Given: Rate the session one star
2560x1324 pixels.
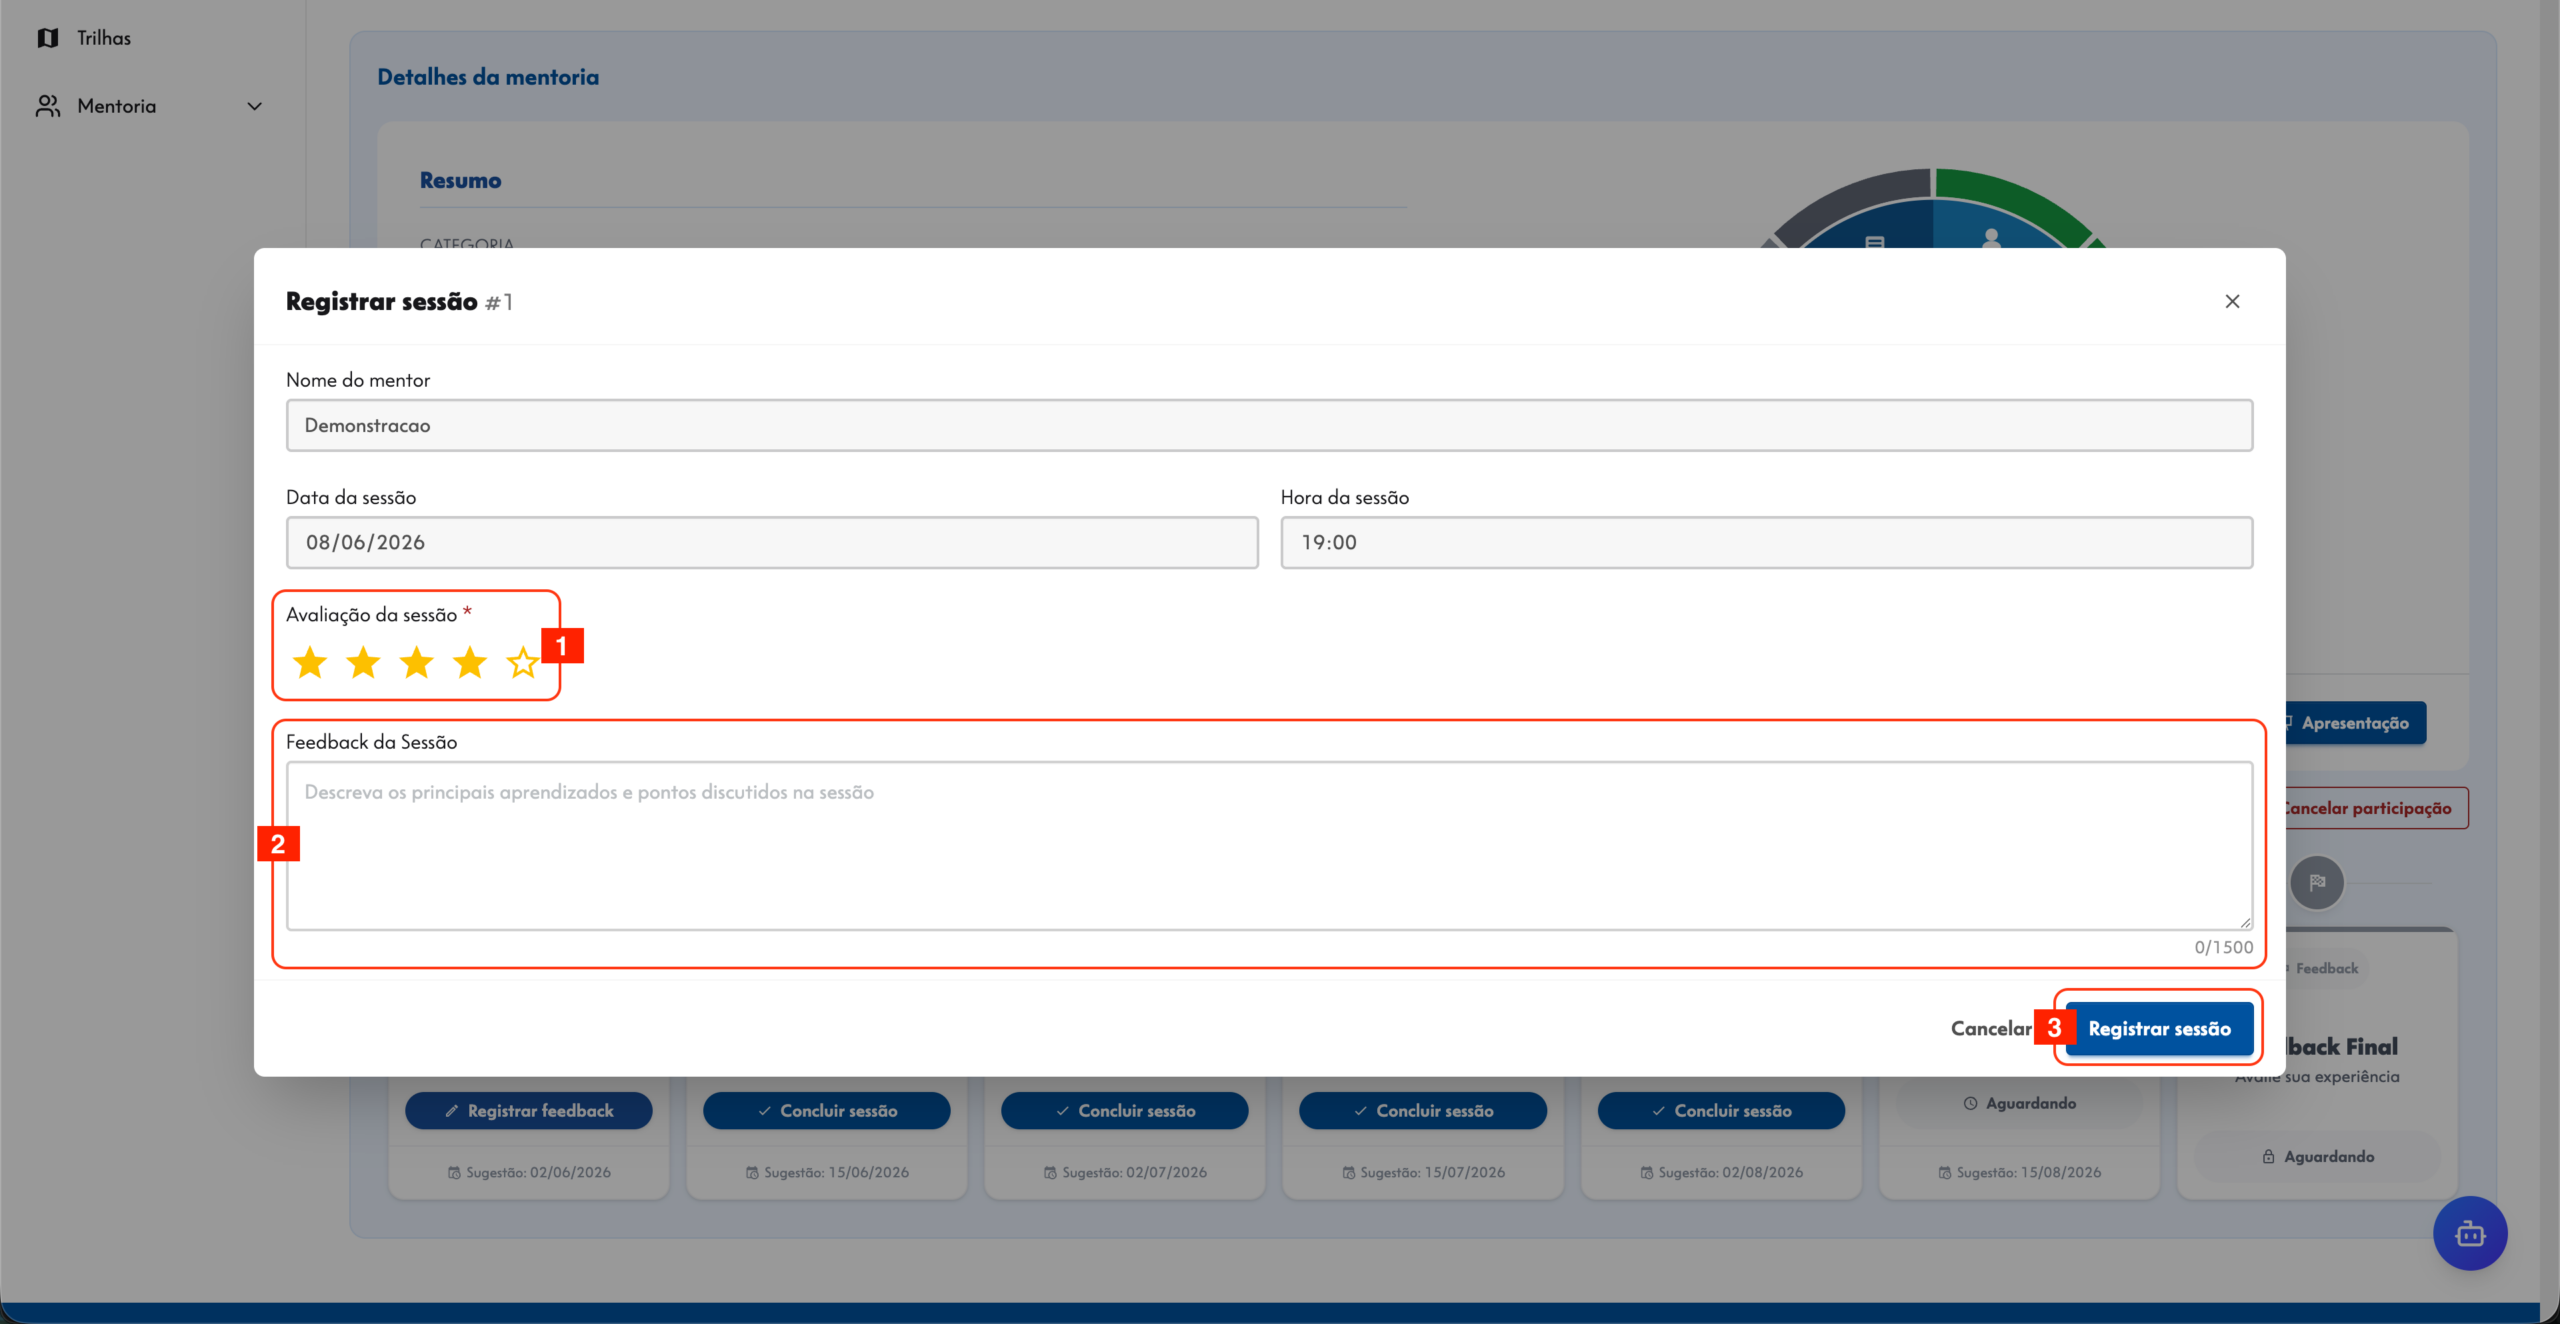Looking at the screenshot, I should 310,662.
